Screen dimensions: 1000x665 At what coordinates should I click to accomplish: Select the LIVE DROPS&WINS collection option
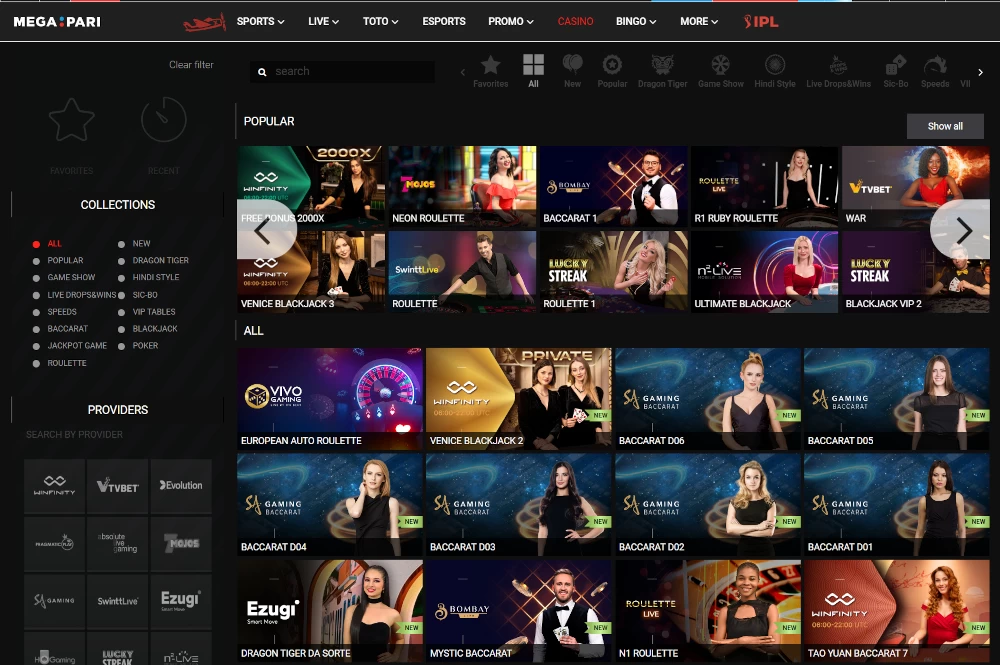75,295
